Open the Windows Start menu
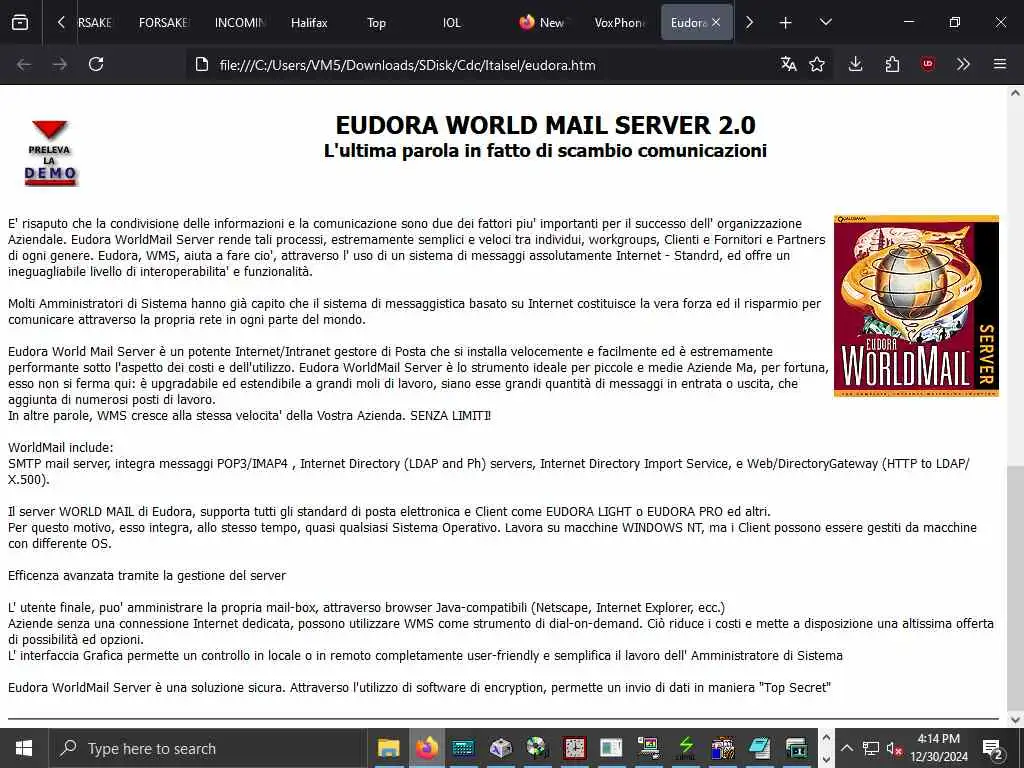The height and width of the screenshot is (768, 1024). [24, 748]
